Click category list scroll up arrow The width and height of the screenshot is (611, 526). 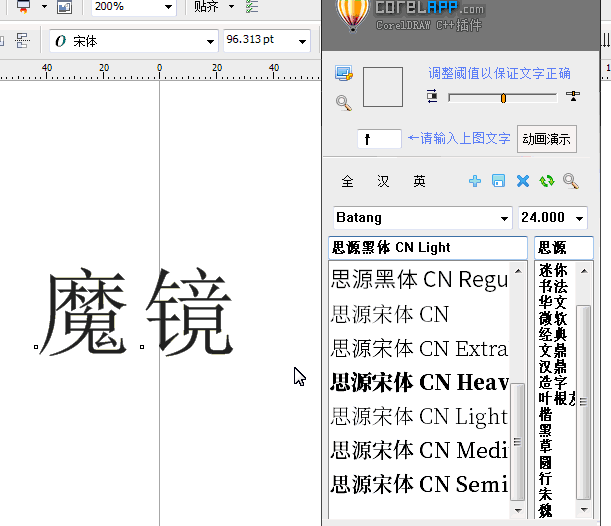tap(584, 271)
